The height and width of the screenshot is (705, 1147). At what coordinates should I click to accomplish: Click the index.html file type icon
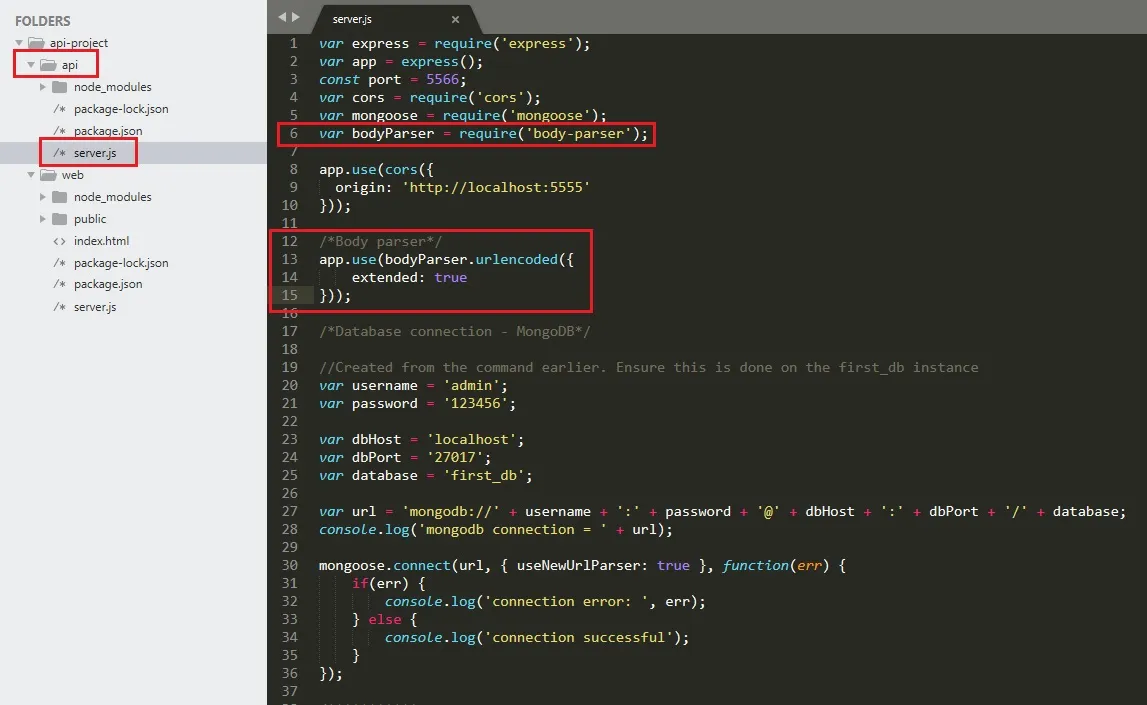59,241
